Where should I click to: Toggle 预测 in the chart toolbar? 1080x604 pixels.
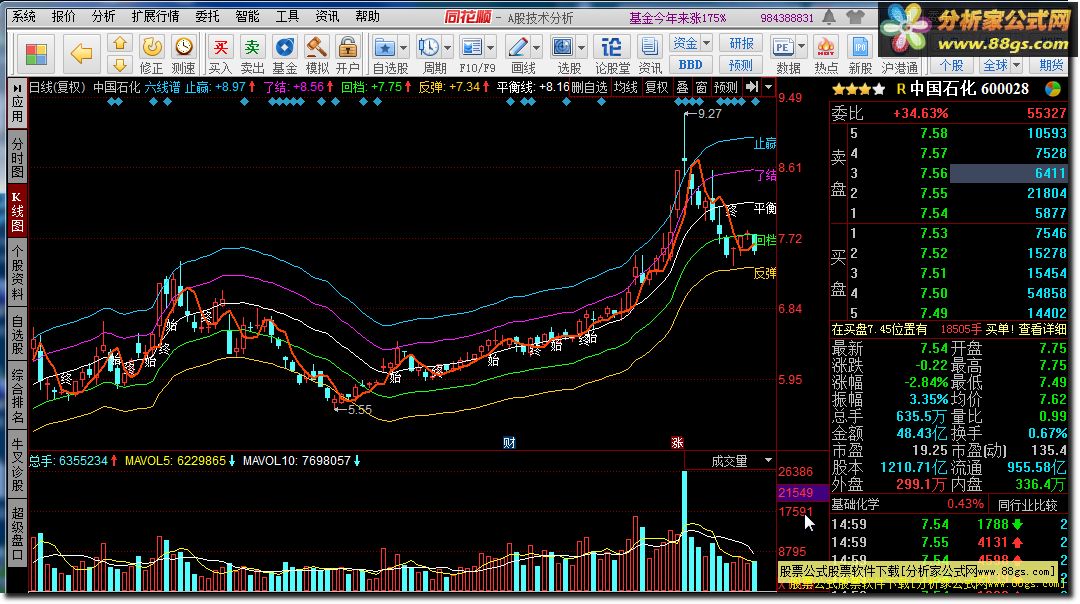point(725,87)
